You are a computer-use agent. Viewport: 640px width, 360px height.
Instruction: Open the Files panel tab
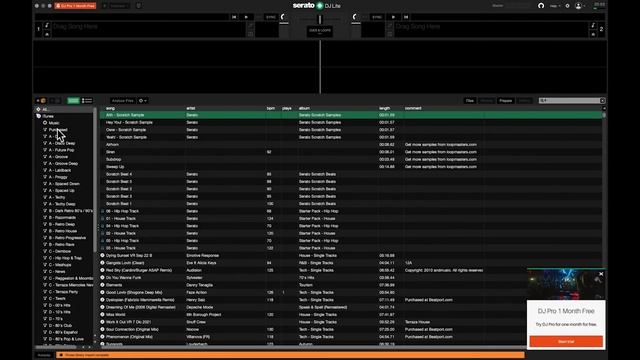click(x=470, y=100)
